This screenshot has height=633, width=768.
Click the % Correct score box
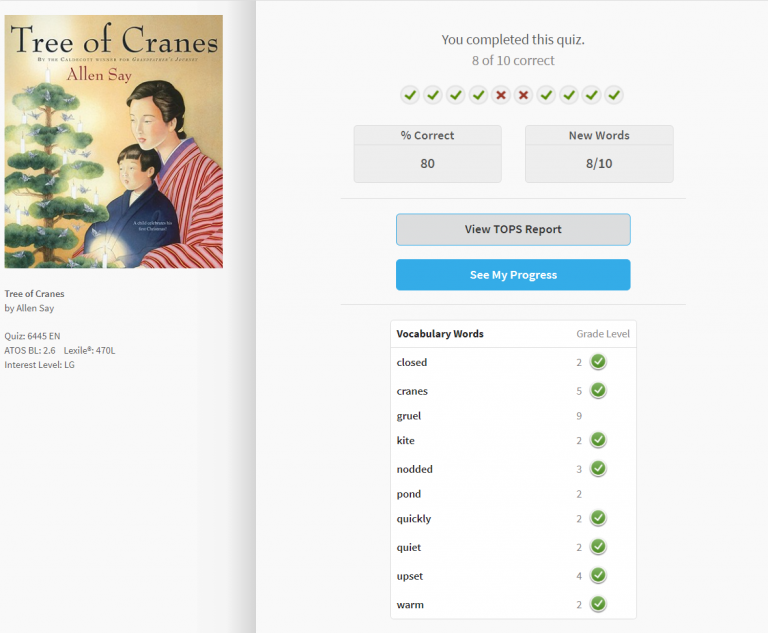pos(427,154)
